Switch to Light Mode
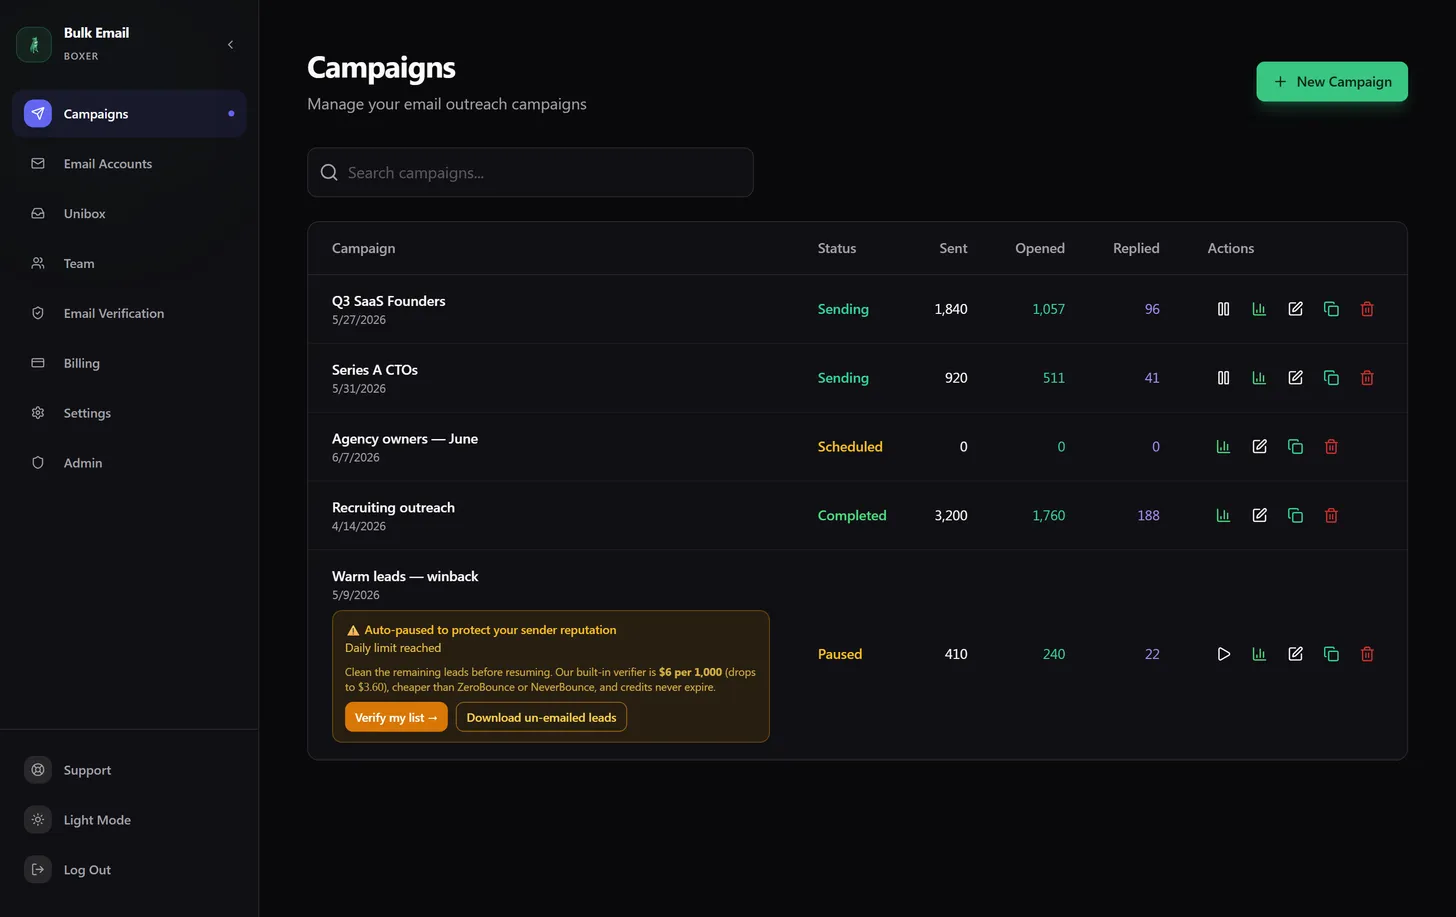 pos(129,820)
